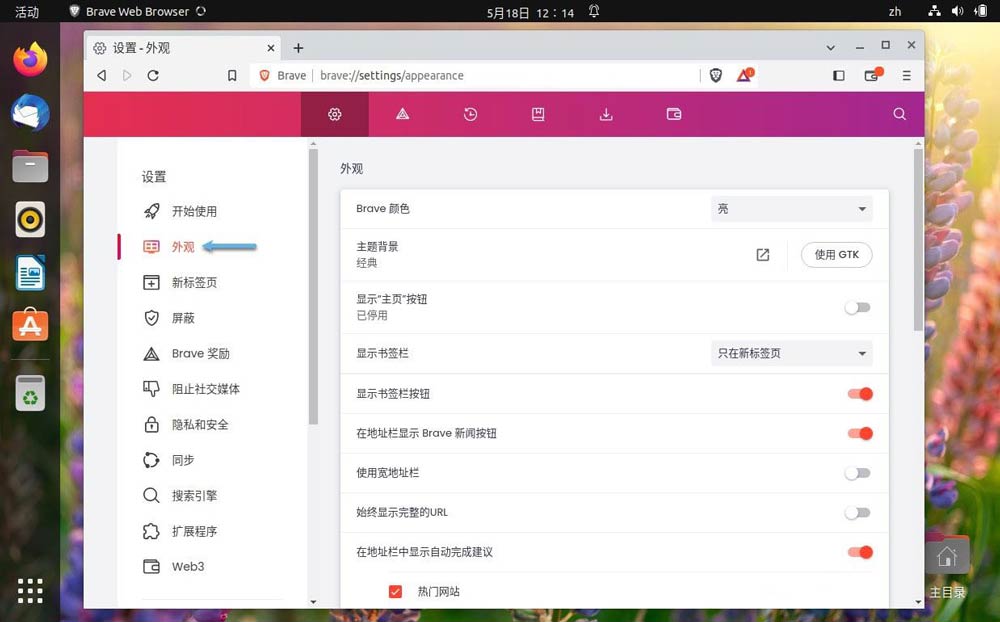
Task: Open the Downloads icon in the settings top bar
Action: pyautogui.click(x=606, y=115)
